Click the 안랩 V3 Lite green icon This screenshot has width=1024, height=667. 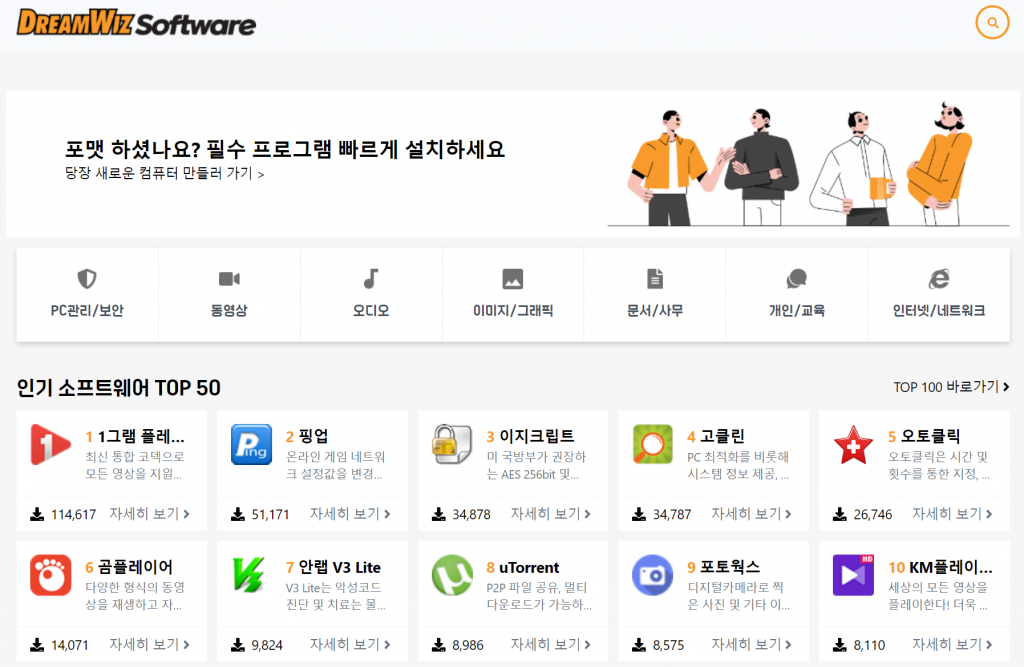[249, 575]
